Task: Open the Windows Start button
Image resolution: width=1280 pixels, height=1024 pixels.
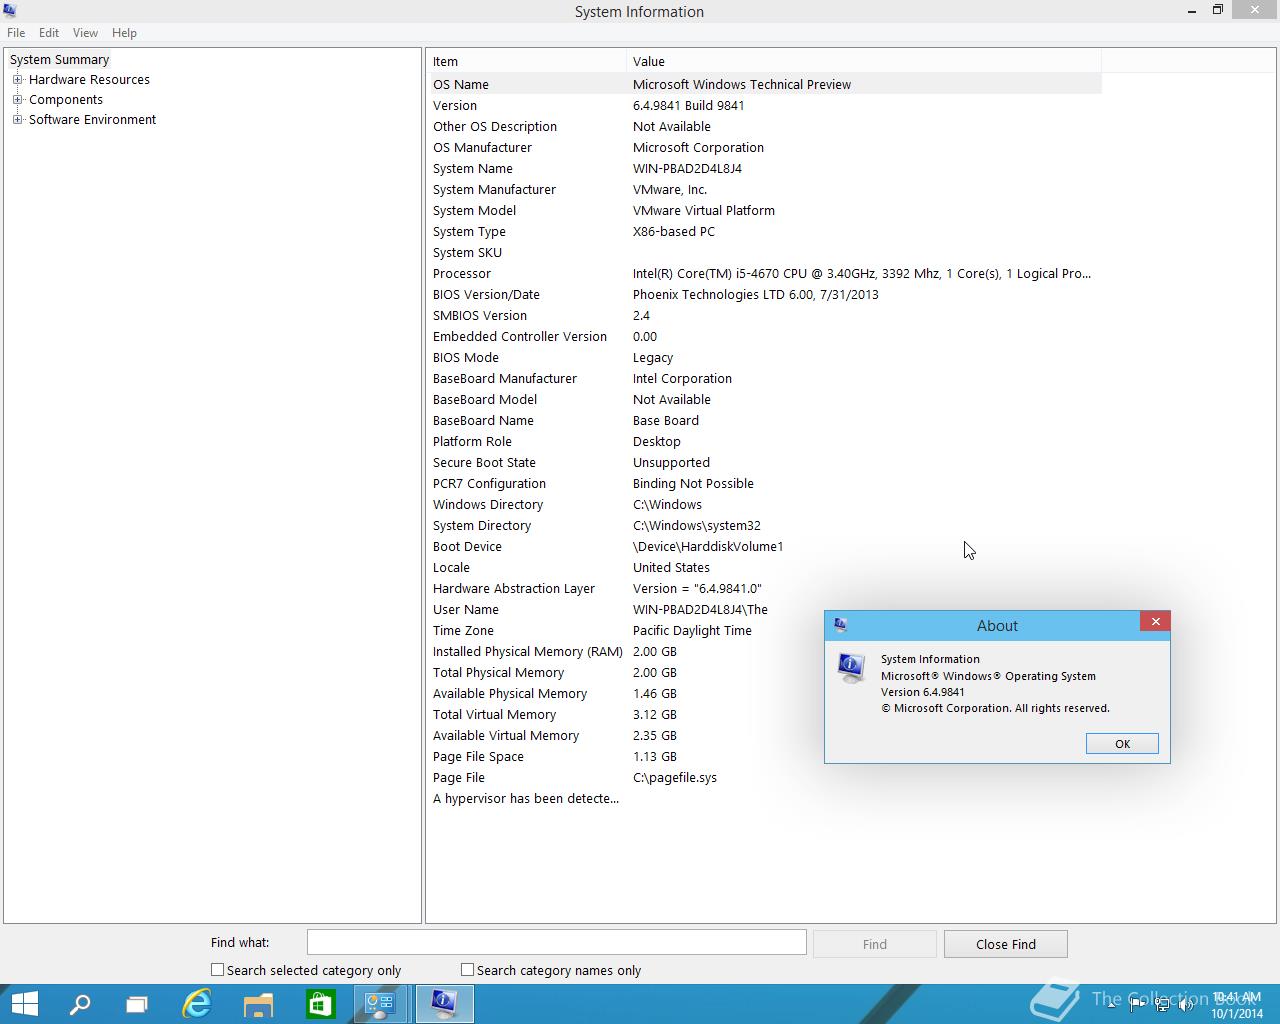Action: tap(24, 1004)
